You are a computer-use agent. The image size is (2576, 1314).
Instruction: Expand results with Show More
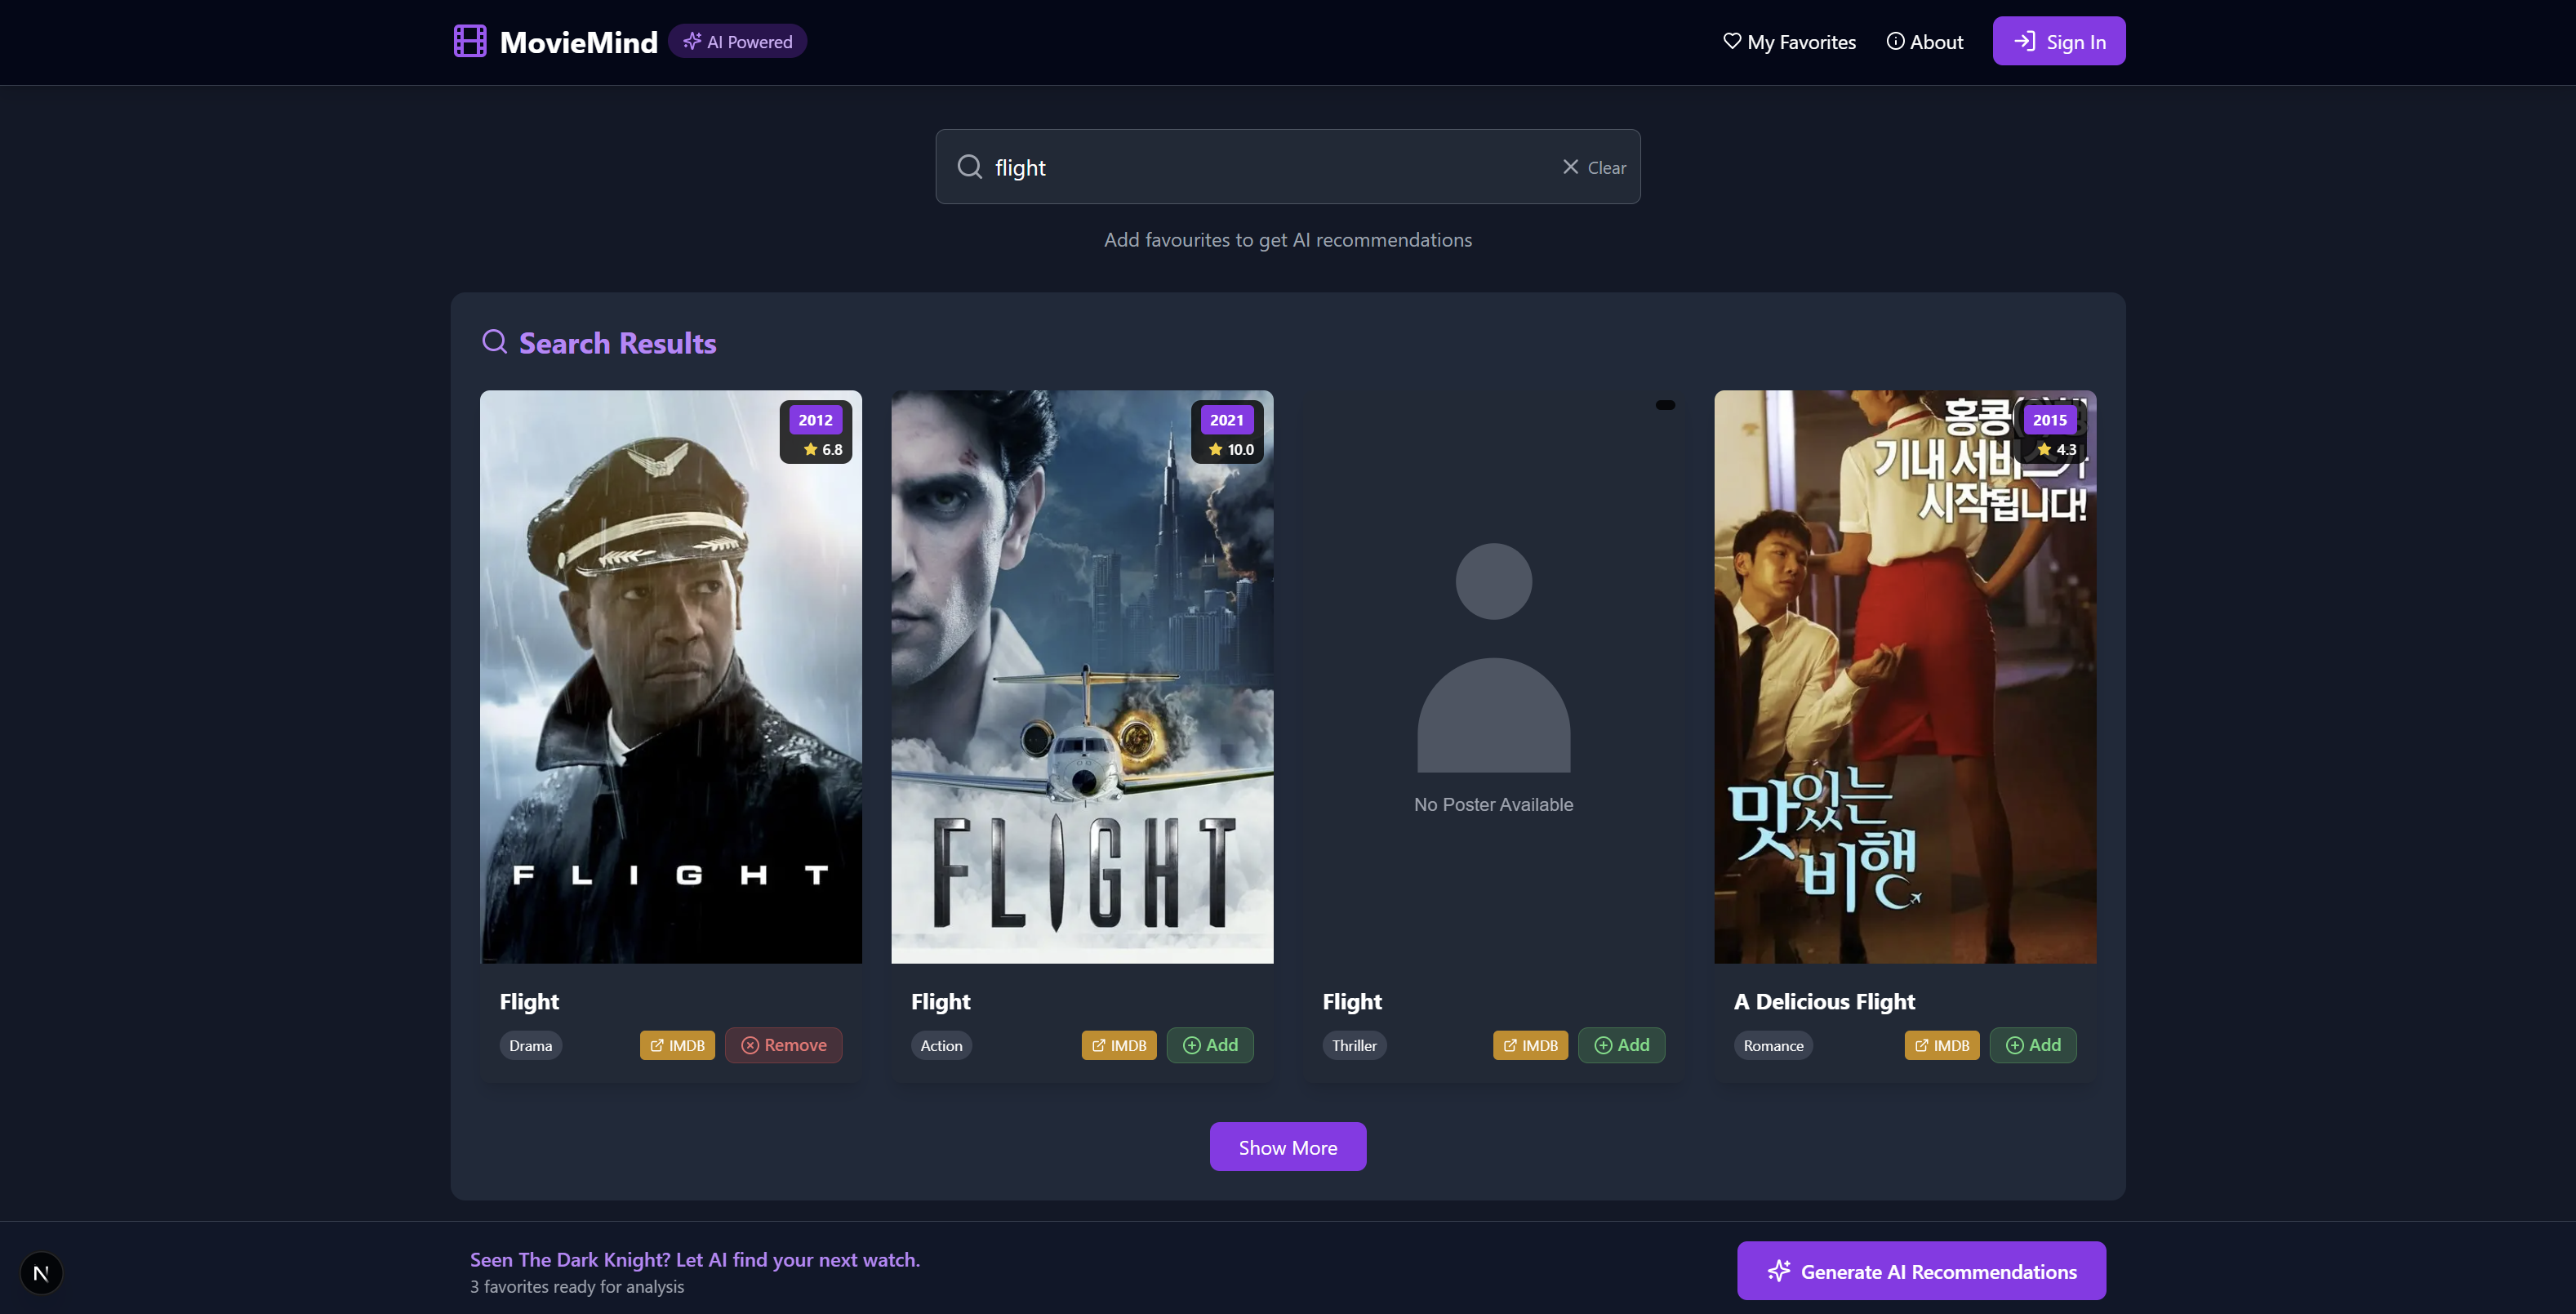tap(1287, 1147)
